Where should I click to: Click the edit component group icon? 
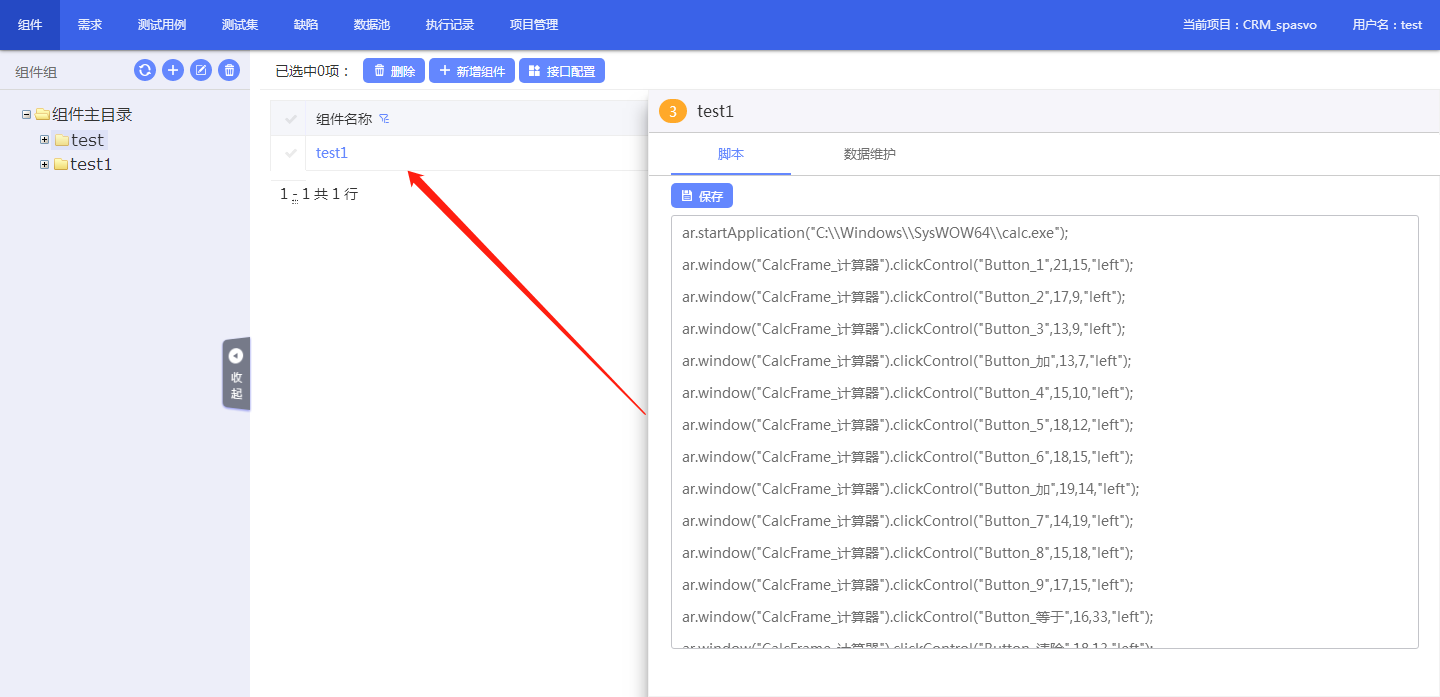click(x=201, y=70)
